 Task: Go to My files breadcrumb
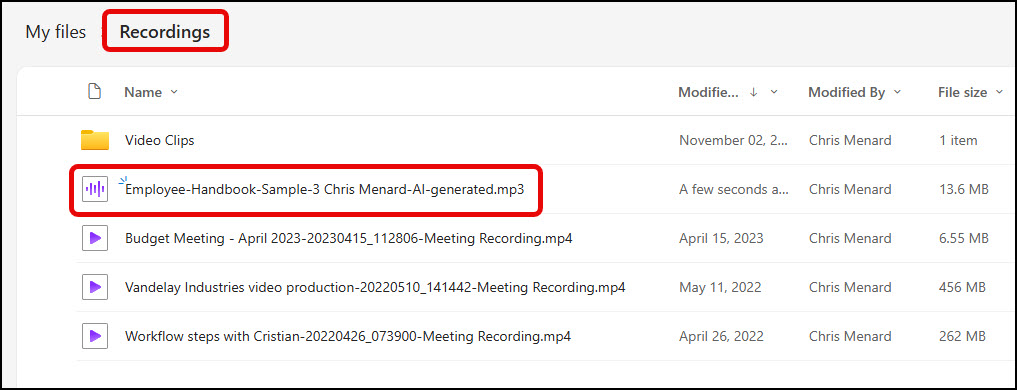pos(56,32)
